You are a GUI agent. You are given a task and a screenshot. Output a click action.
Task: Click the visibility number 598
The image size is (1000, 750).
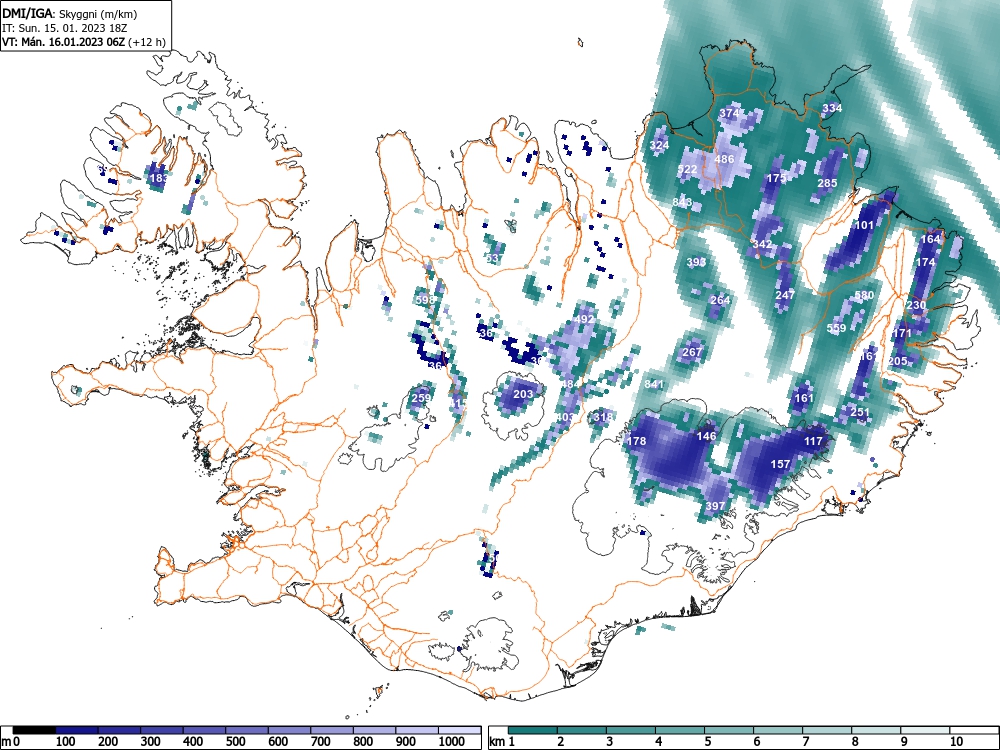pos(425,300)
